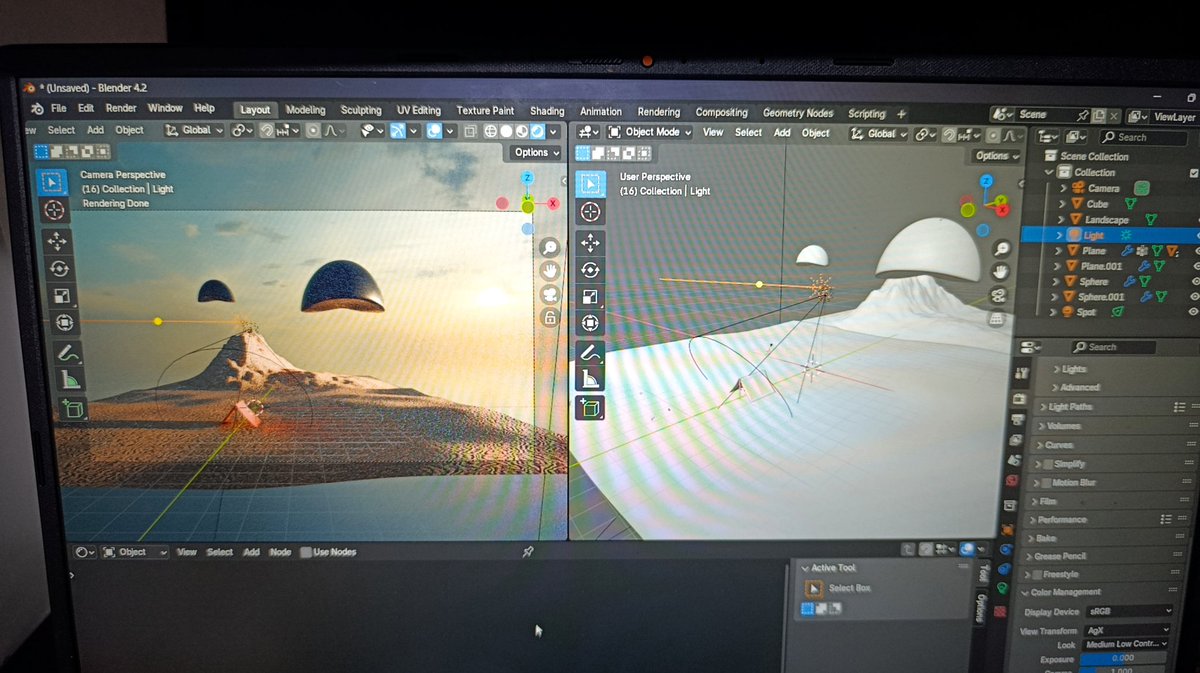The image size is (1200, 673).
Task: Open the Render menu
Action: click(x=121, y=108)
